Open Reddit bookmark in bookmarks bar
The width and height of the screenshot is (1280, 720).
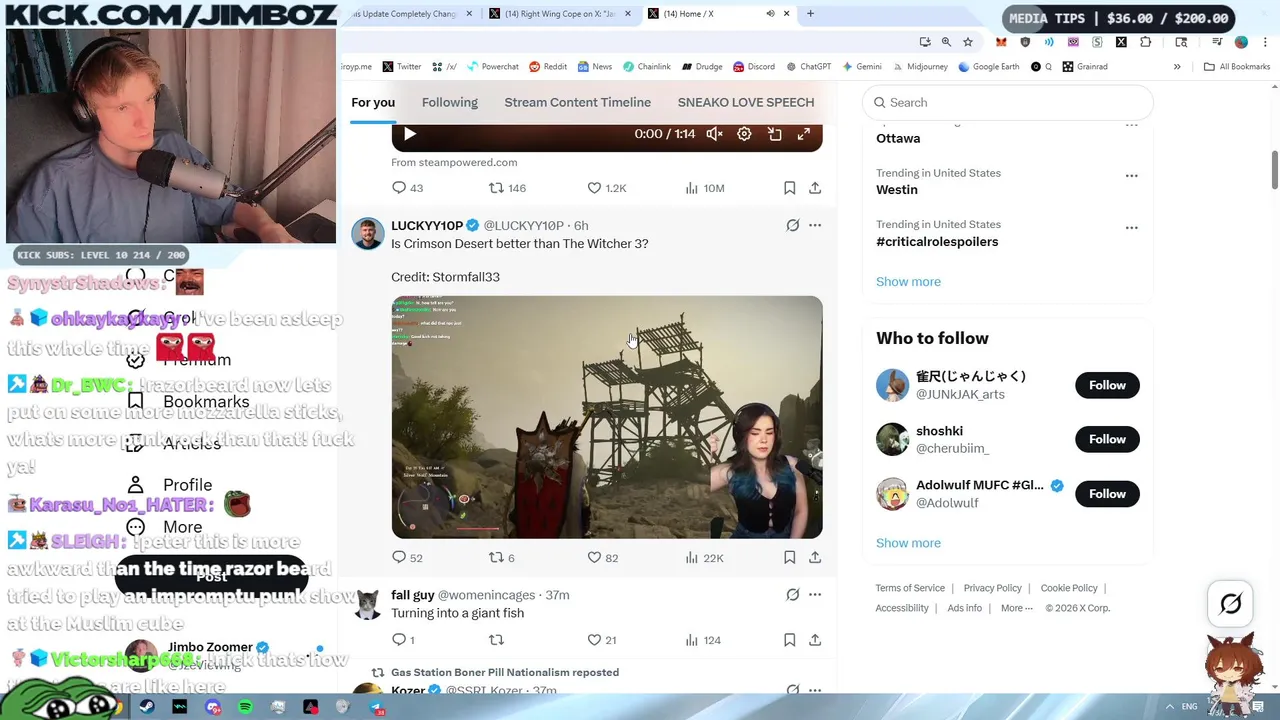(547, 67)
